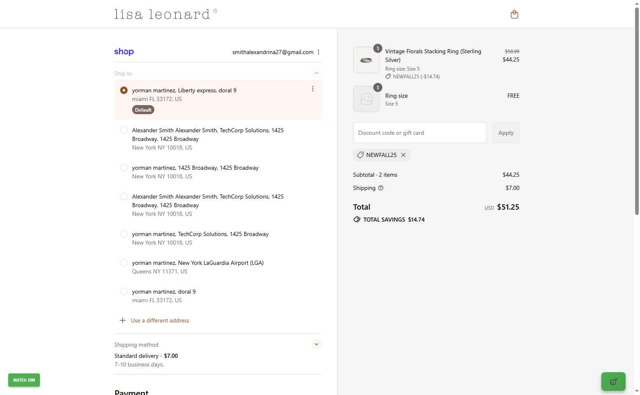The width and height of the screenshot is (640, 395).
Task: Click the plus icon for a different address
Action: coord(122,320)
